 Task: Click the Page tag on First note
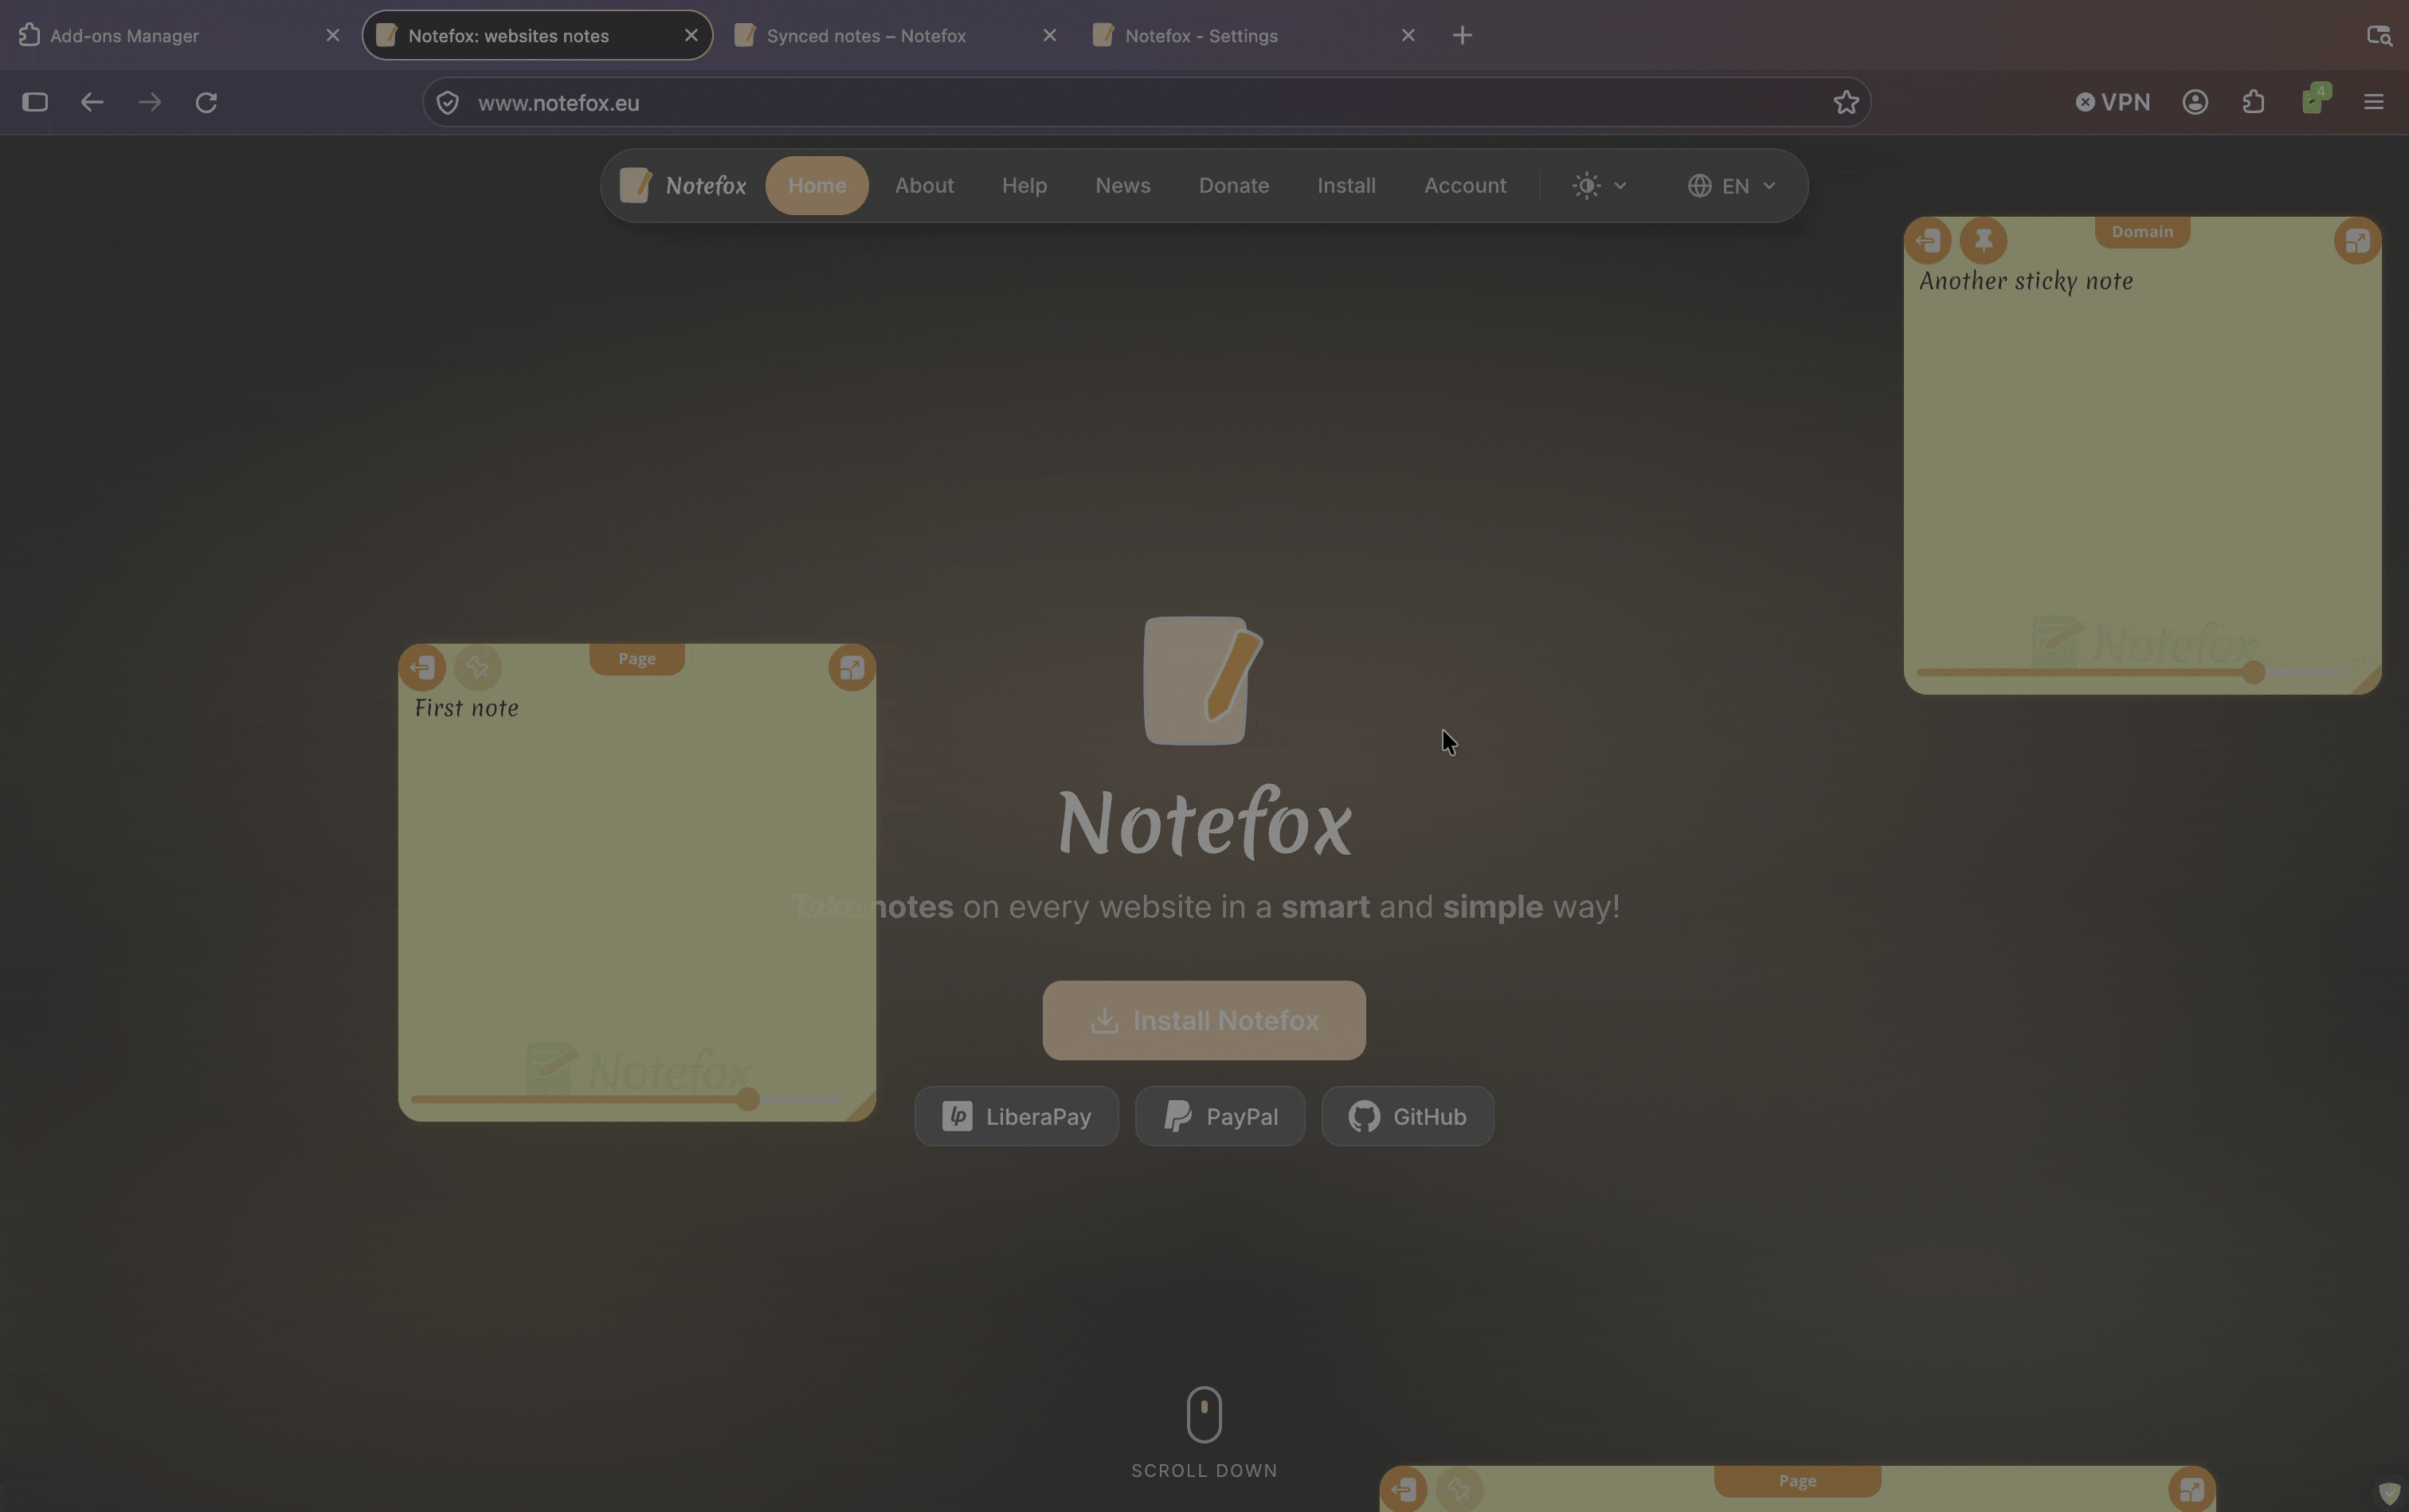pos(637,659)
